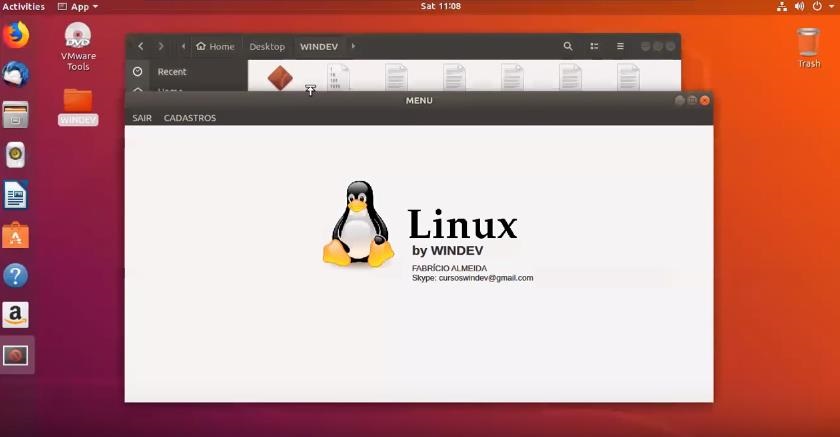Open LibreOffice Writer from the dock
This screenshot has width=840, height=437.
[x=16, y=195]
